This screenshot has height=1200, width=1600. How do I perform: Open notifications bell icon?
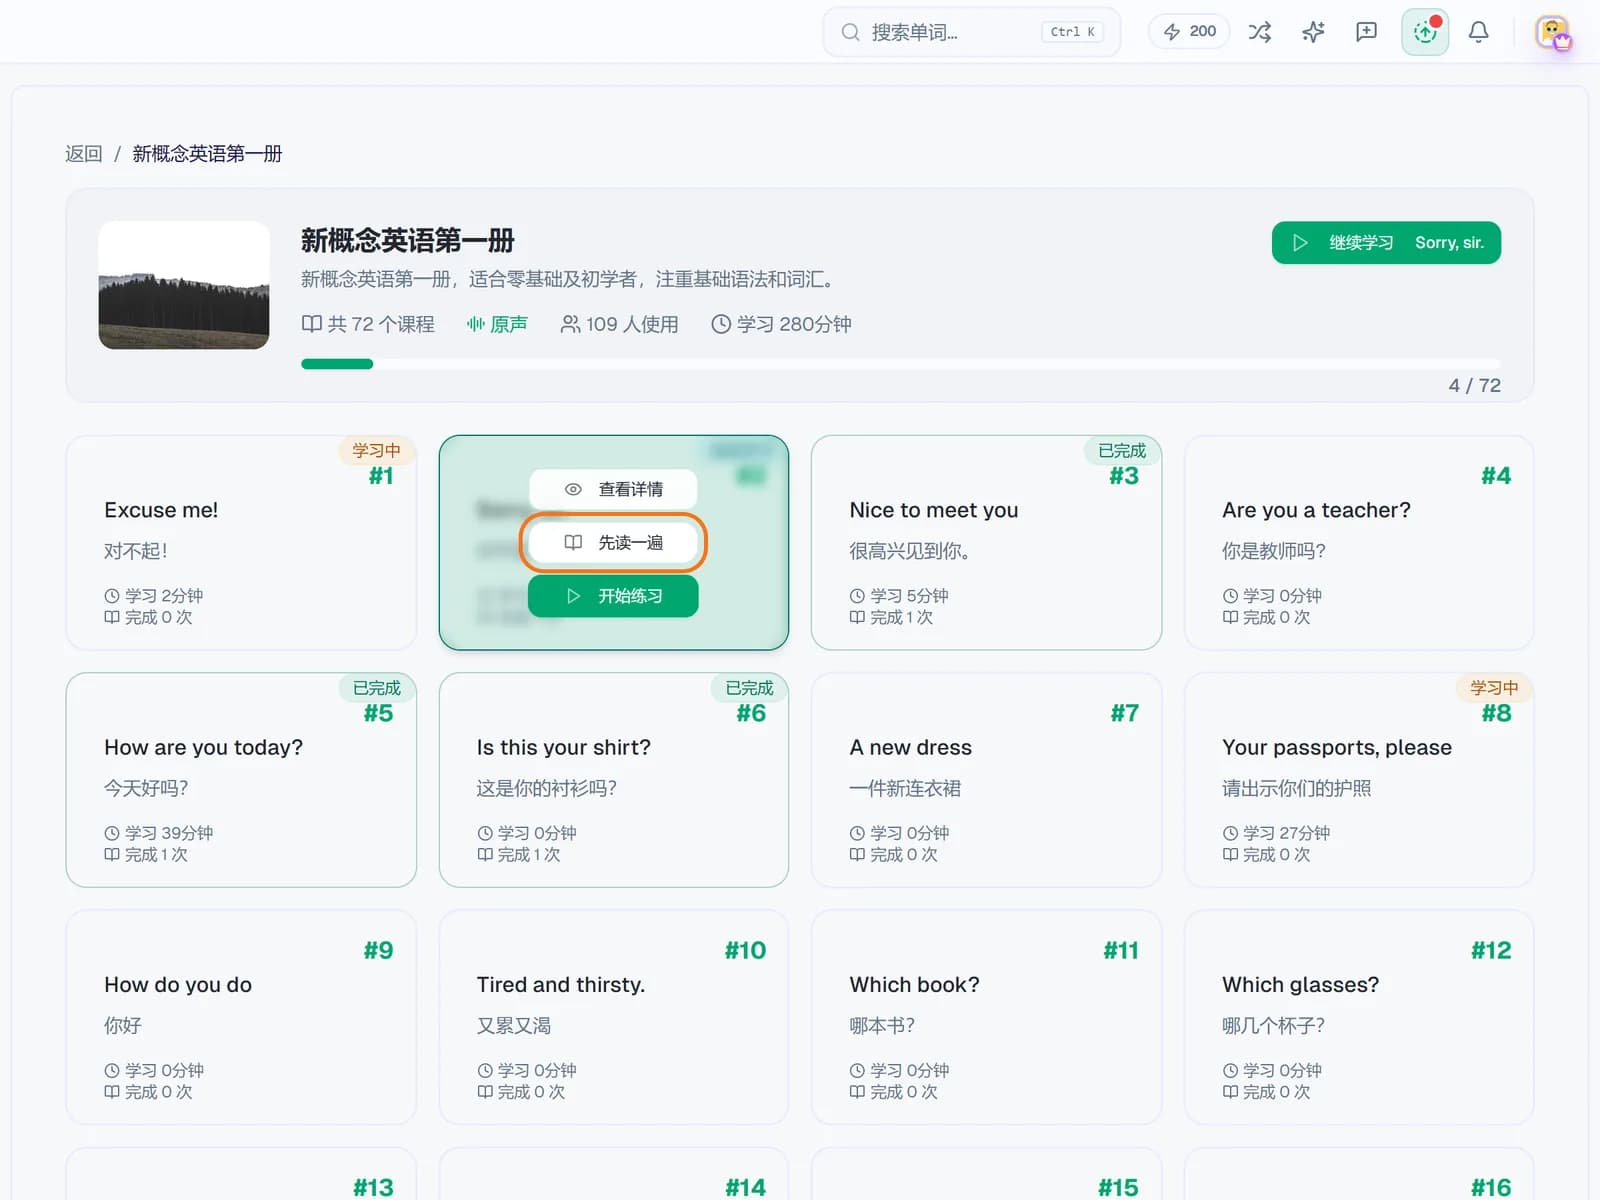point(1478,32)
